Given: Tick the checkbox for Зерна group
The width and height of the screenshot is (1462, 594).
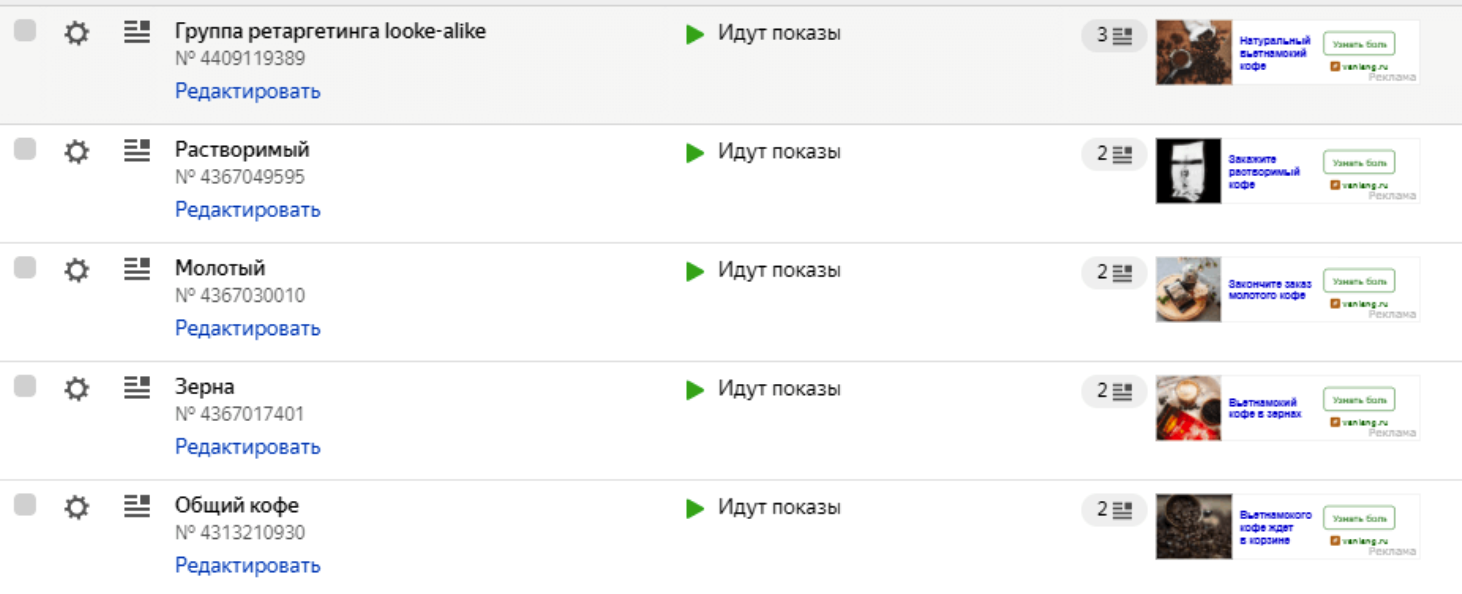Looking at the screenshot, I should [25, 386].
